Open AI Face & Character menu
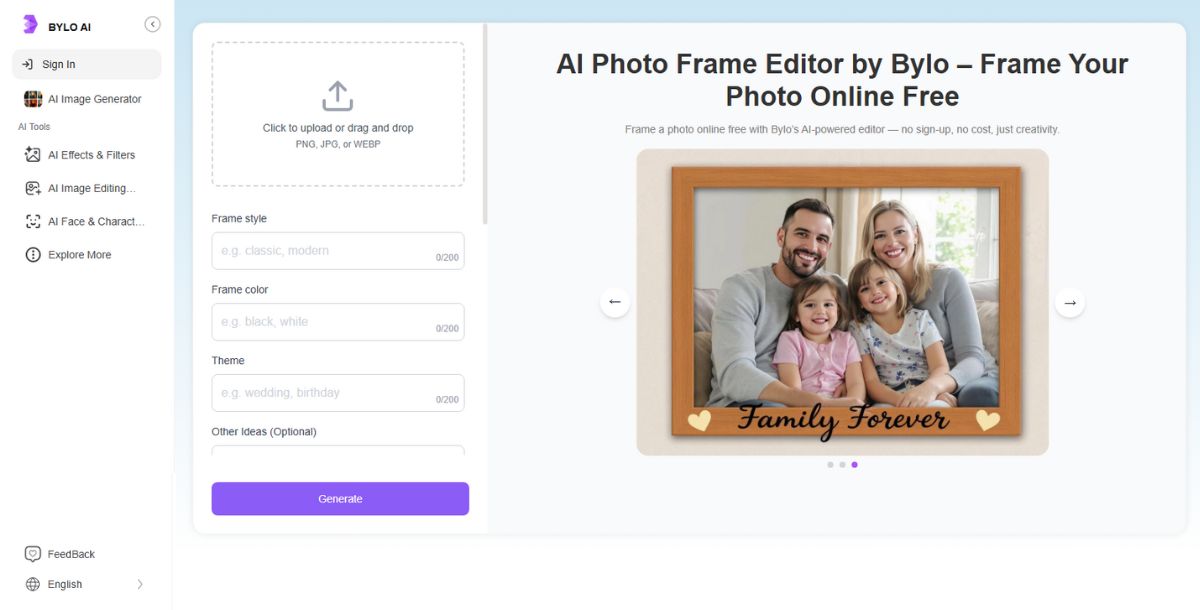Image resolution: width=1200 pixels, height=610 pixels. point(87,221)
